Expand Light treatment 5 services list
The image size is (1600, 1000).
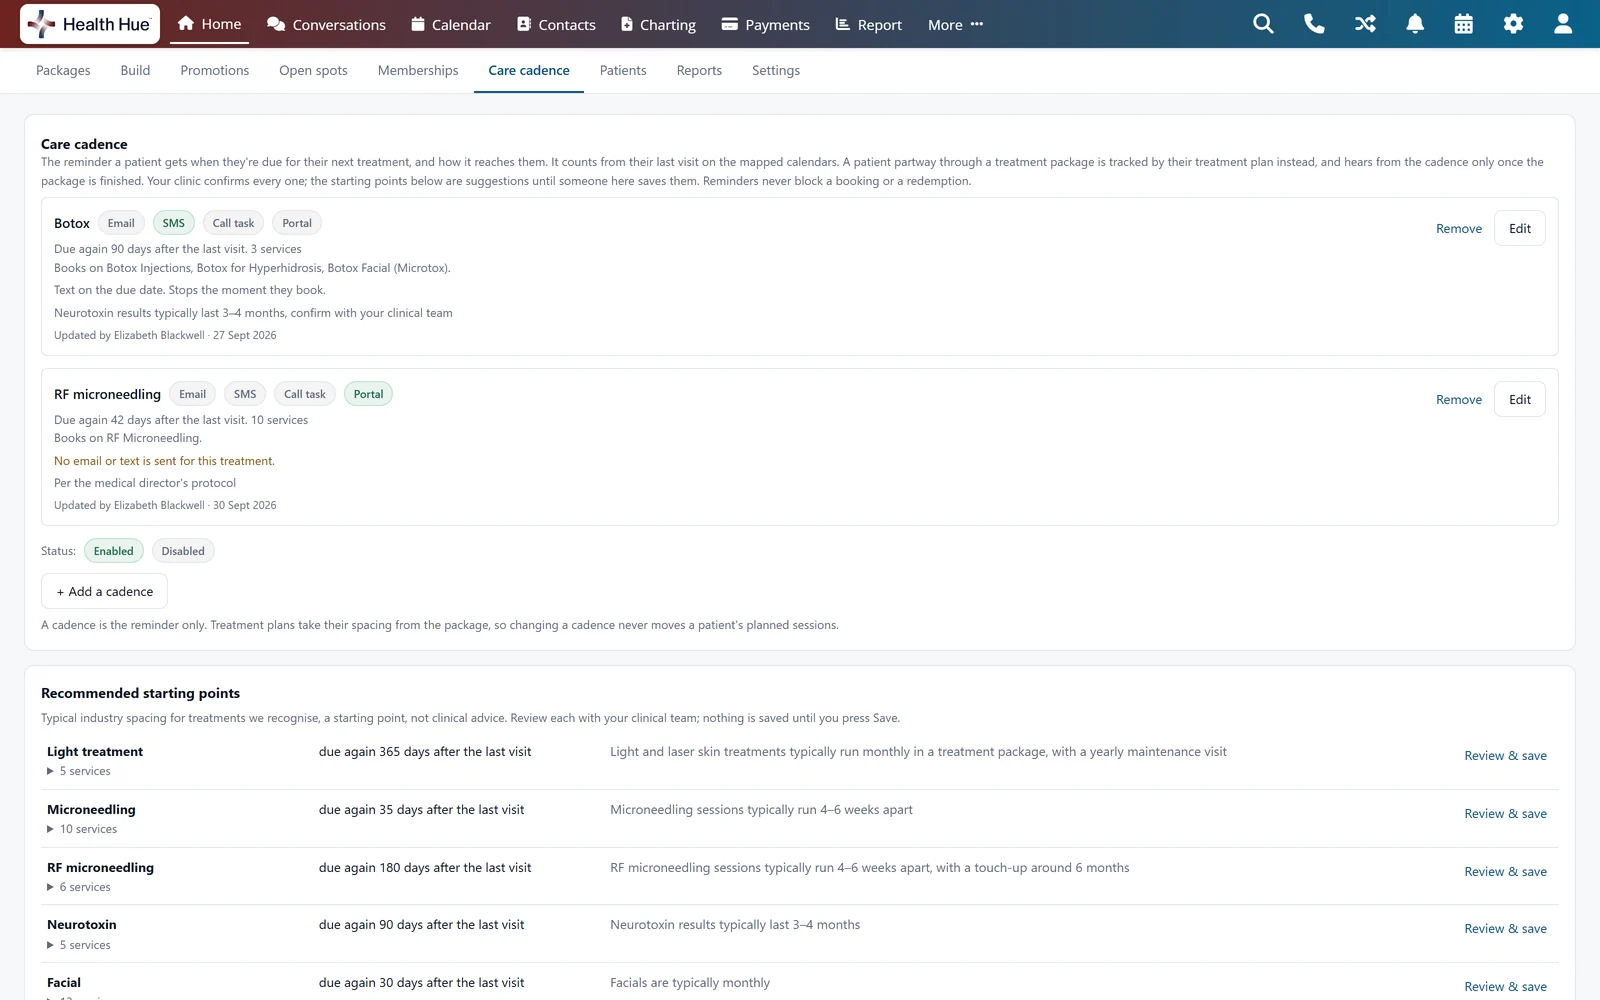point(79,771)
